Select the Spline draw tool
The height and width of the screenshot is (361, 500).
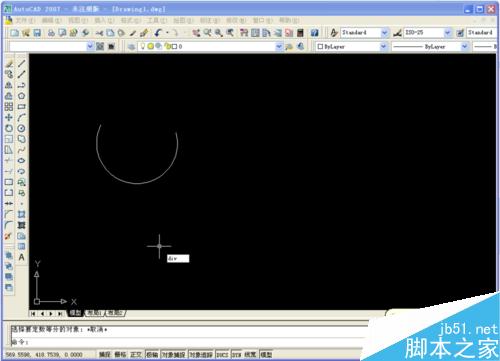22,150
